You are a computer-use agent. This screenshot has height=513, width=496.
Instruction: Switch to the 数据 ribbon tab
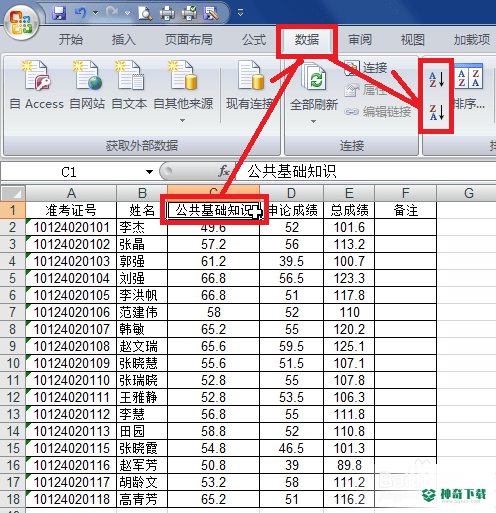[307, 40]
